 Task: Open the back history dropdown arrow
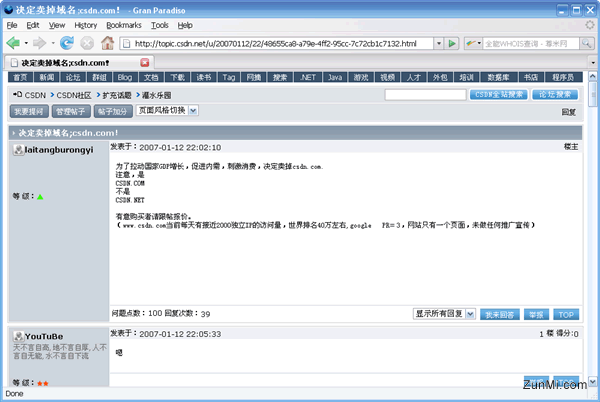(26, 43)
